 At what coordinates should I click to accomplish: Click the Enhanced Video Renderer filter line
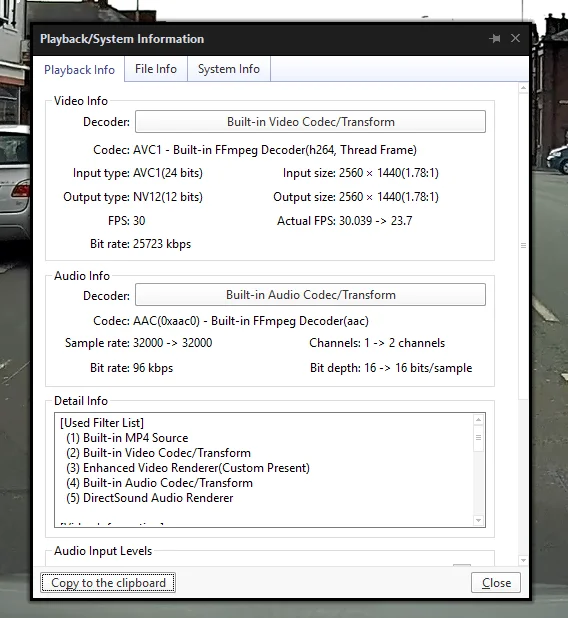click(188, 468)
